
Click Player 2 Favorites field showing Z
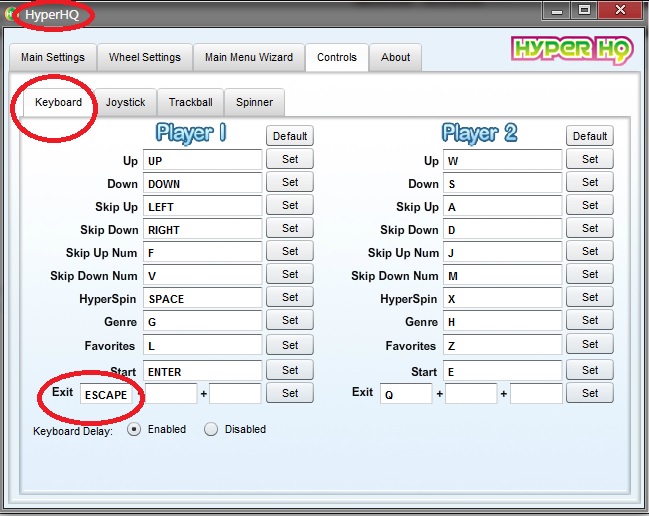point(502,345)
